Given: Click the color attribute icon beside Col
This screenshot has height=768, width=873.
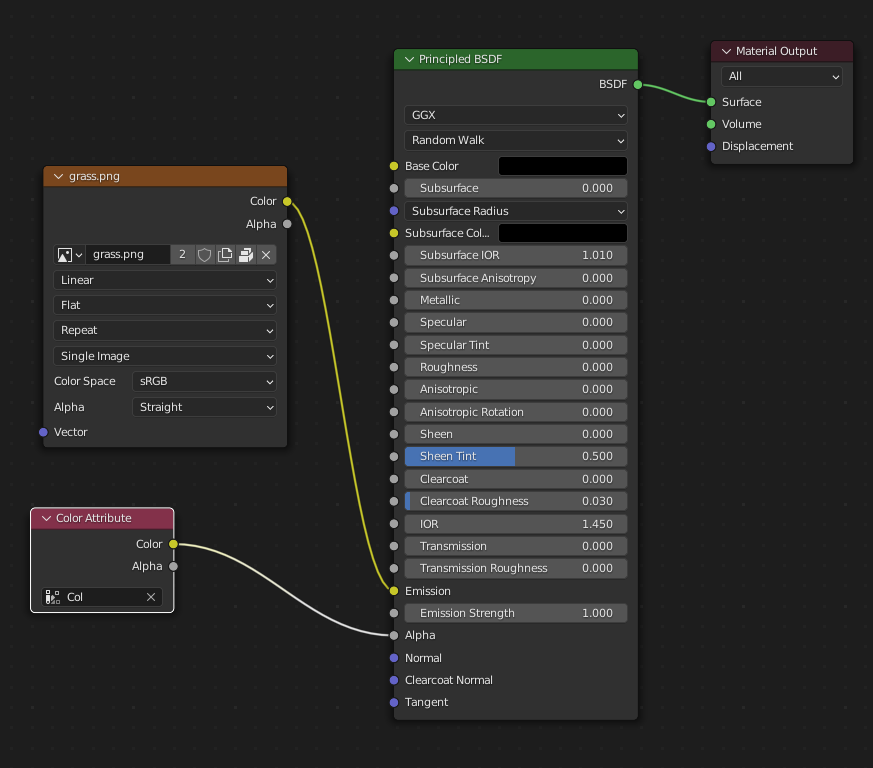Looking at the screenshot, I should point(53,597).
